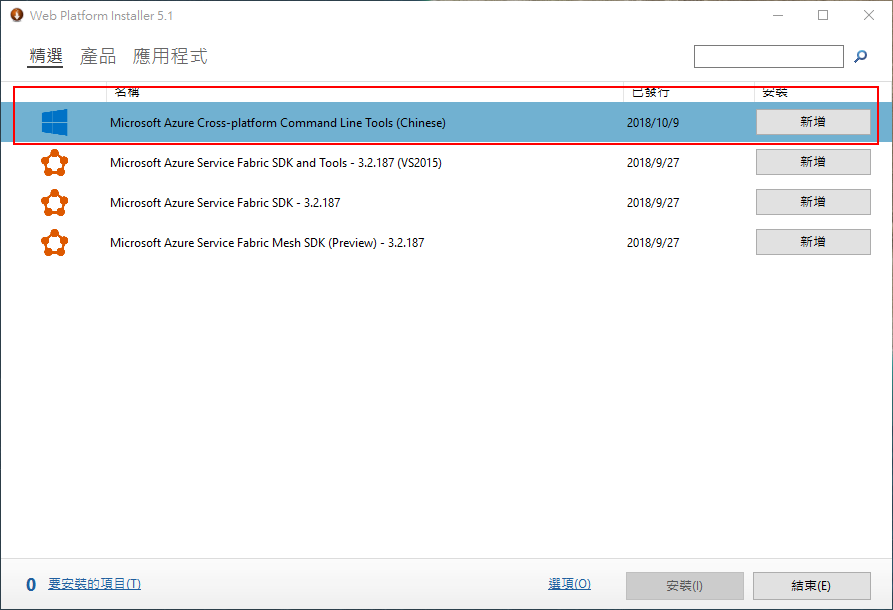Click 新增 for Service Fabric SDK and Tools (VS2015)

[813, 162]
